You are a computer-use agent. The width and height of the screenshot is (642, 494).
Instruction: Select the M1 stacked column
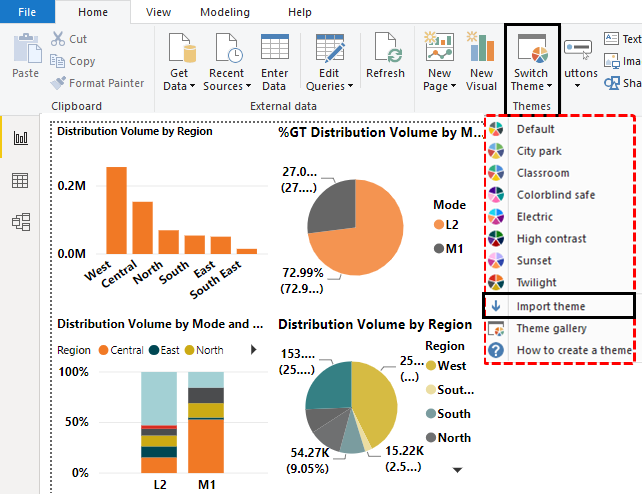pos(206,422)
